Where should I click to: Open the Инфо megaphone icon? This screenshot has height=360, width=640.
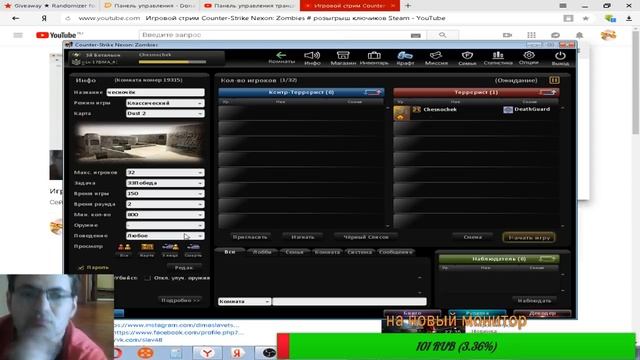coord(312,58)
